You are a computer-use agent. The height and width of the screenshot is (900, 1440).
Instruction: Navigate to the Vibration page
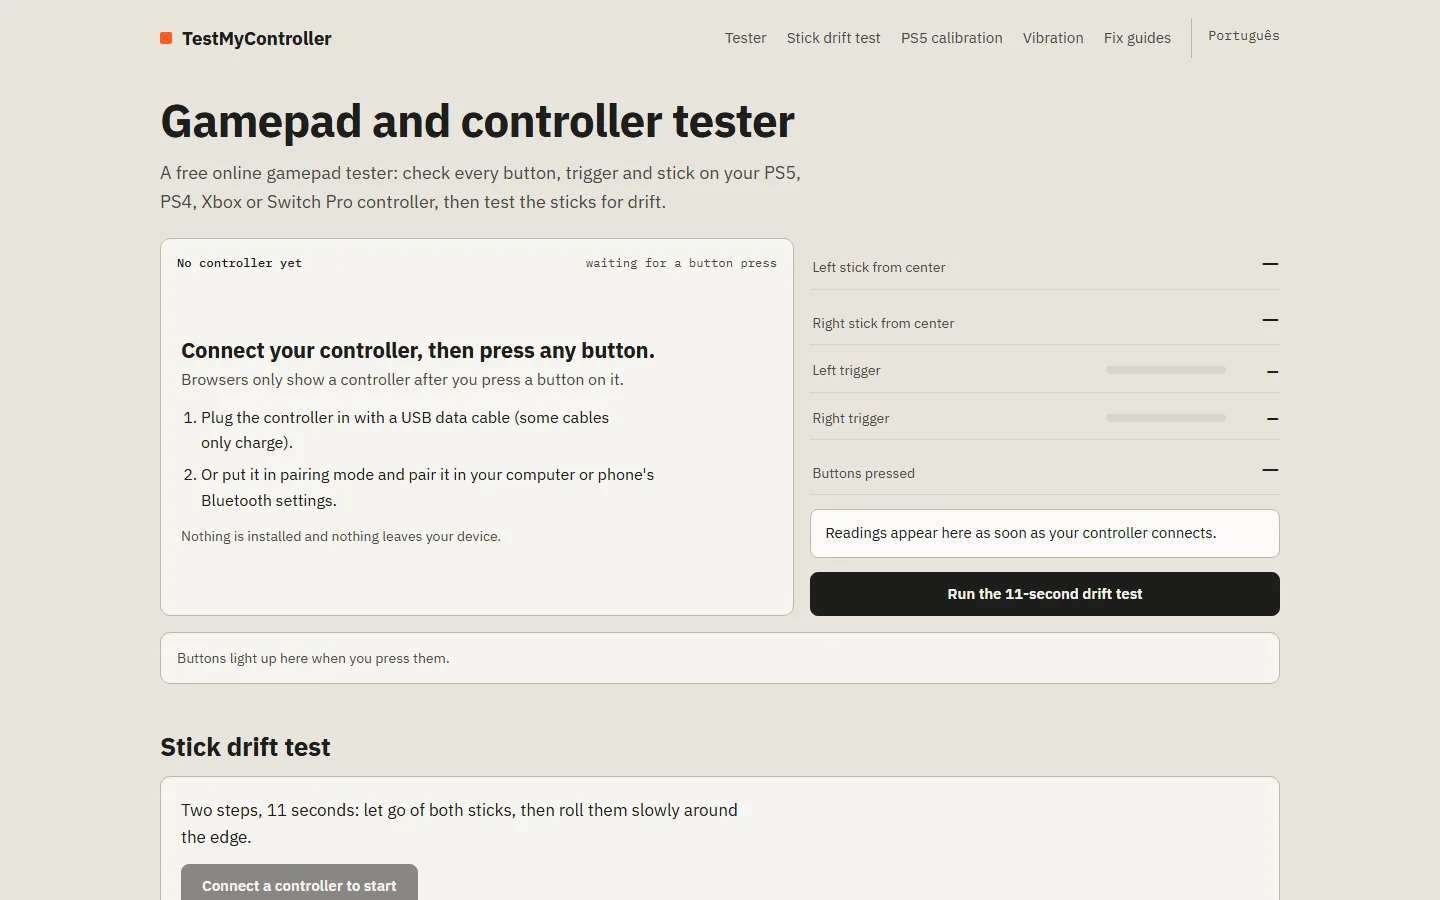(1053, 38)
